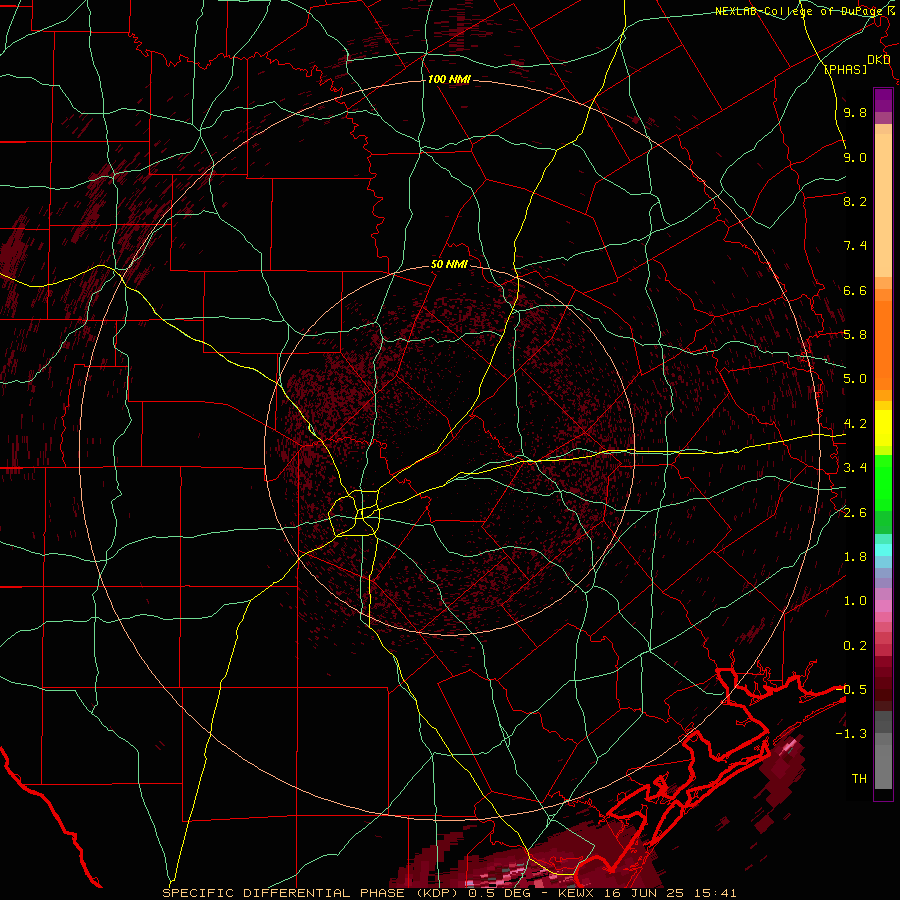The image size is (900, 900).
Task: Select the 3.4 legend value
Action: tap(855, 468)
